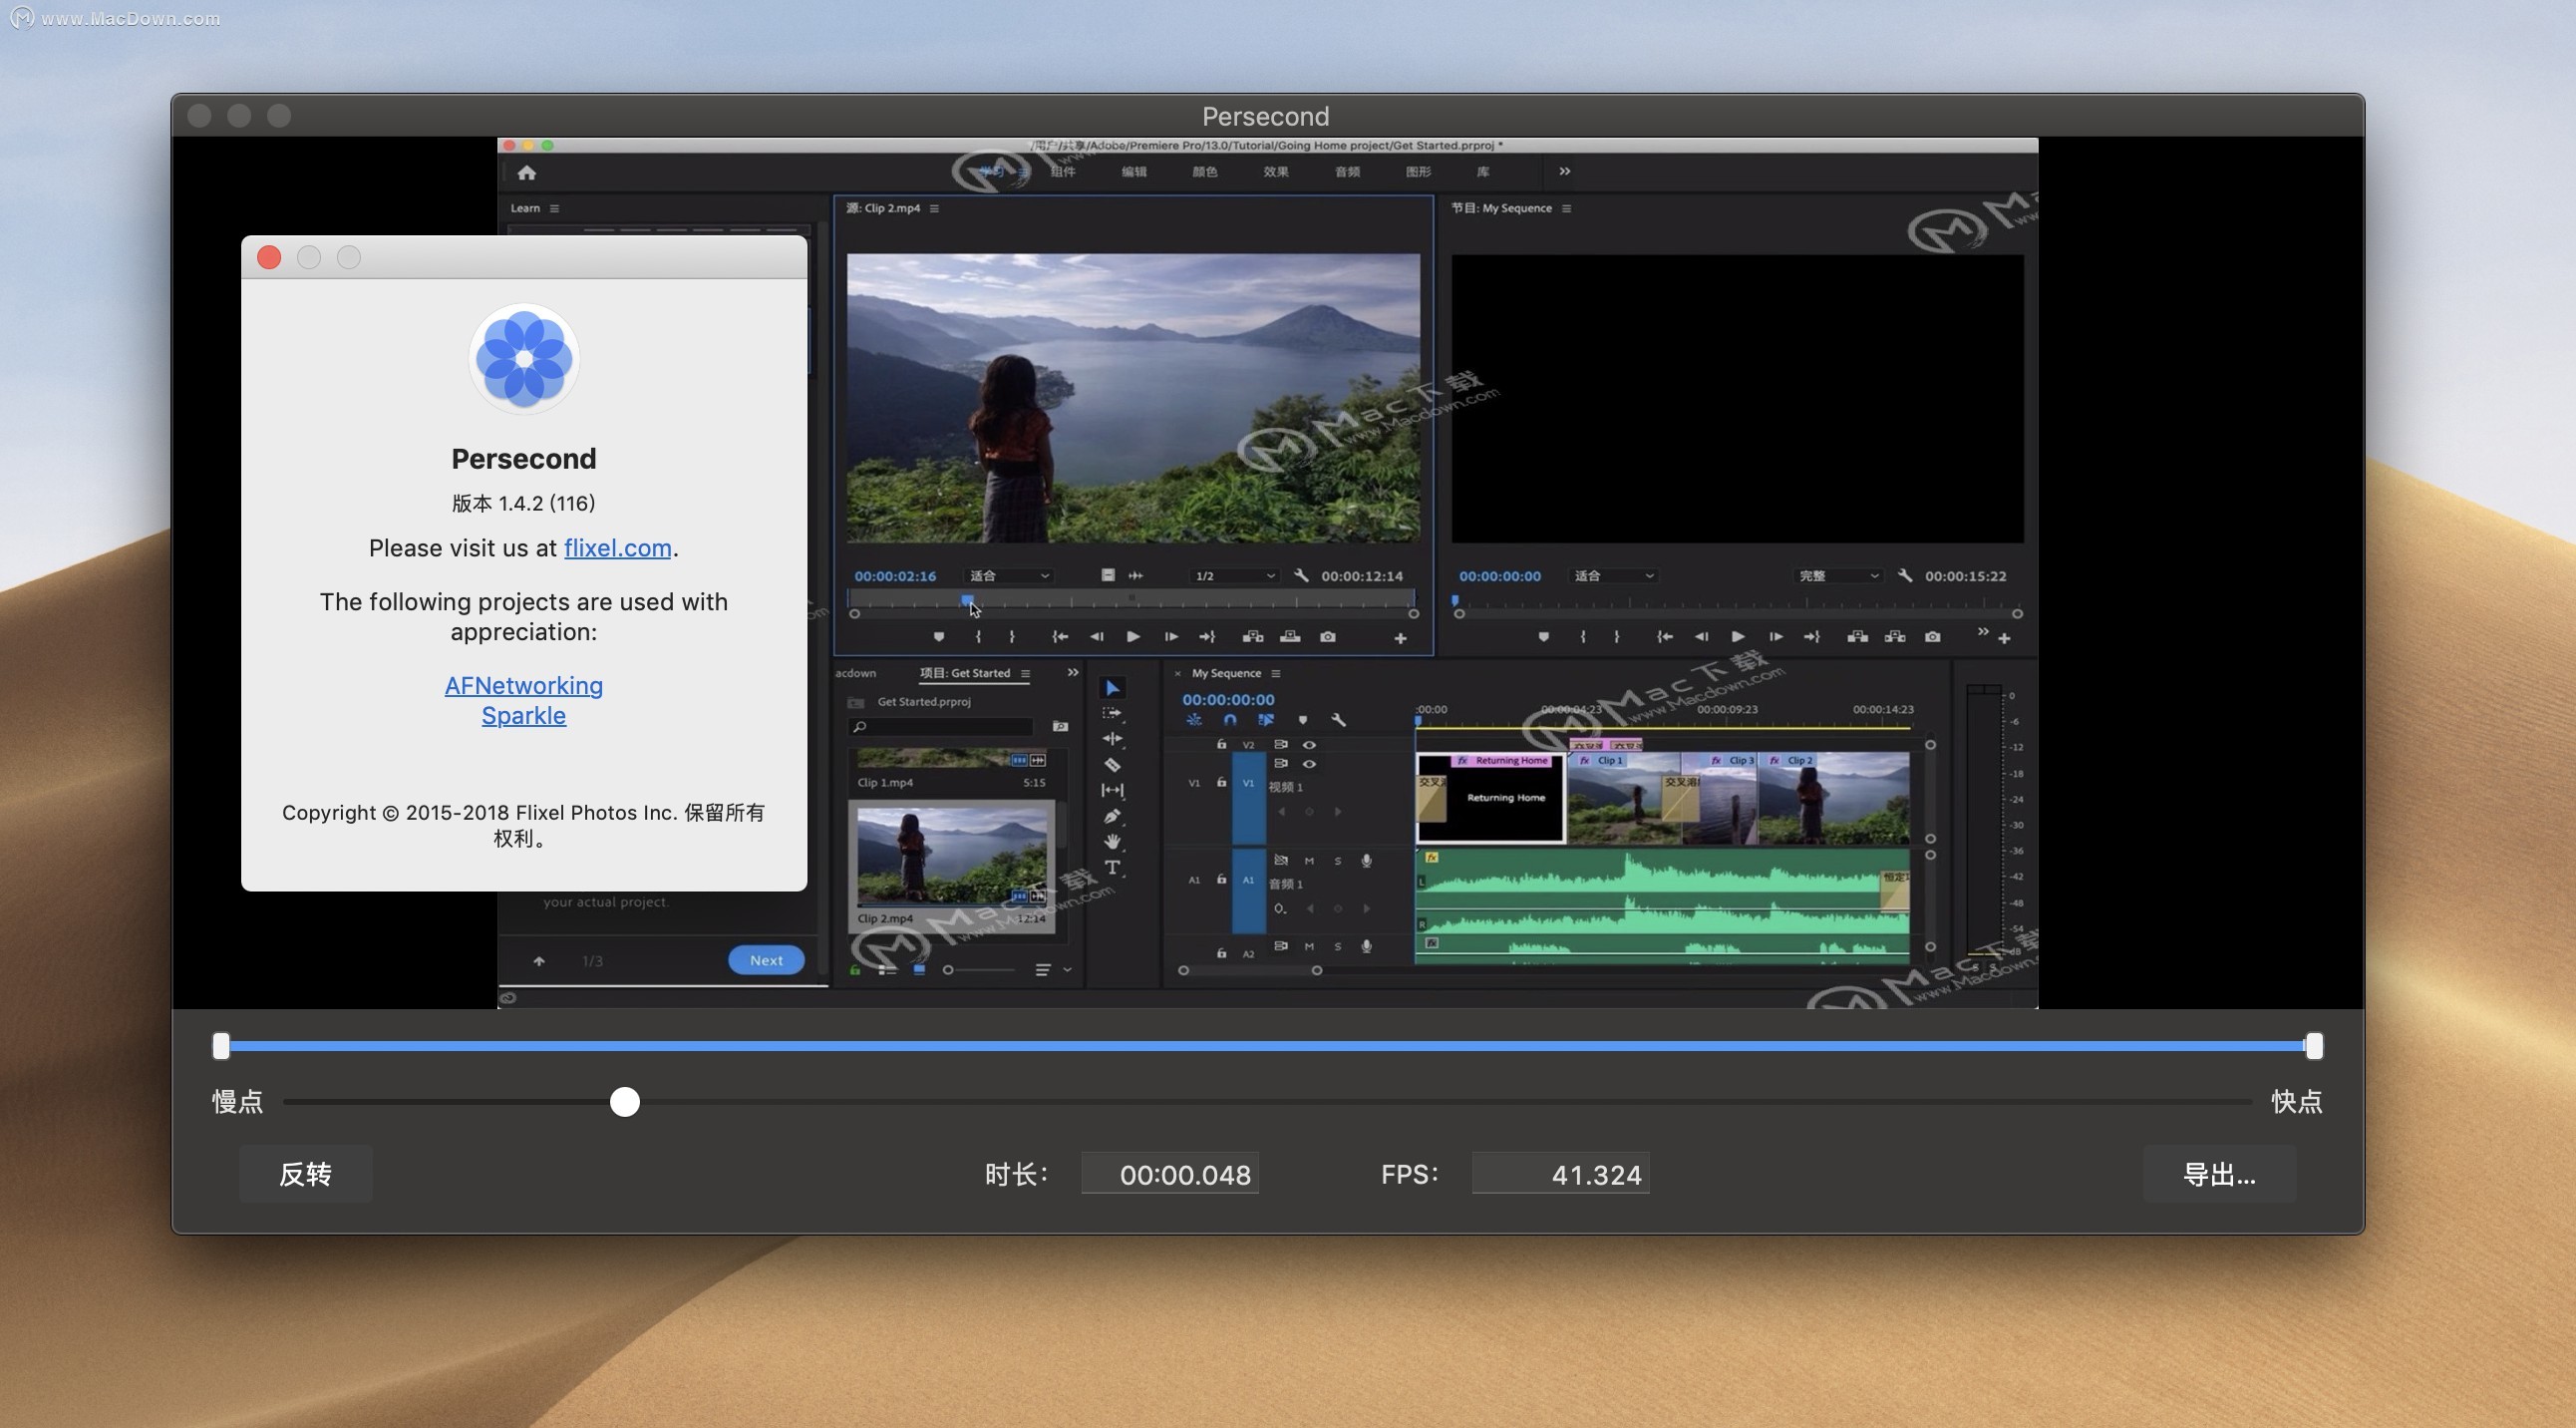Image resolution: width=2576 pixels, height=1428 pixels.
Task: Click the 导出... export button
Action: click(2219, 1174)
